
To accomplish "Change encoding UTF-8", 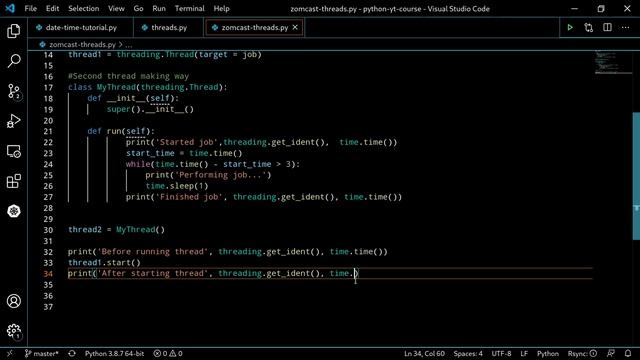I will 501,353.
